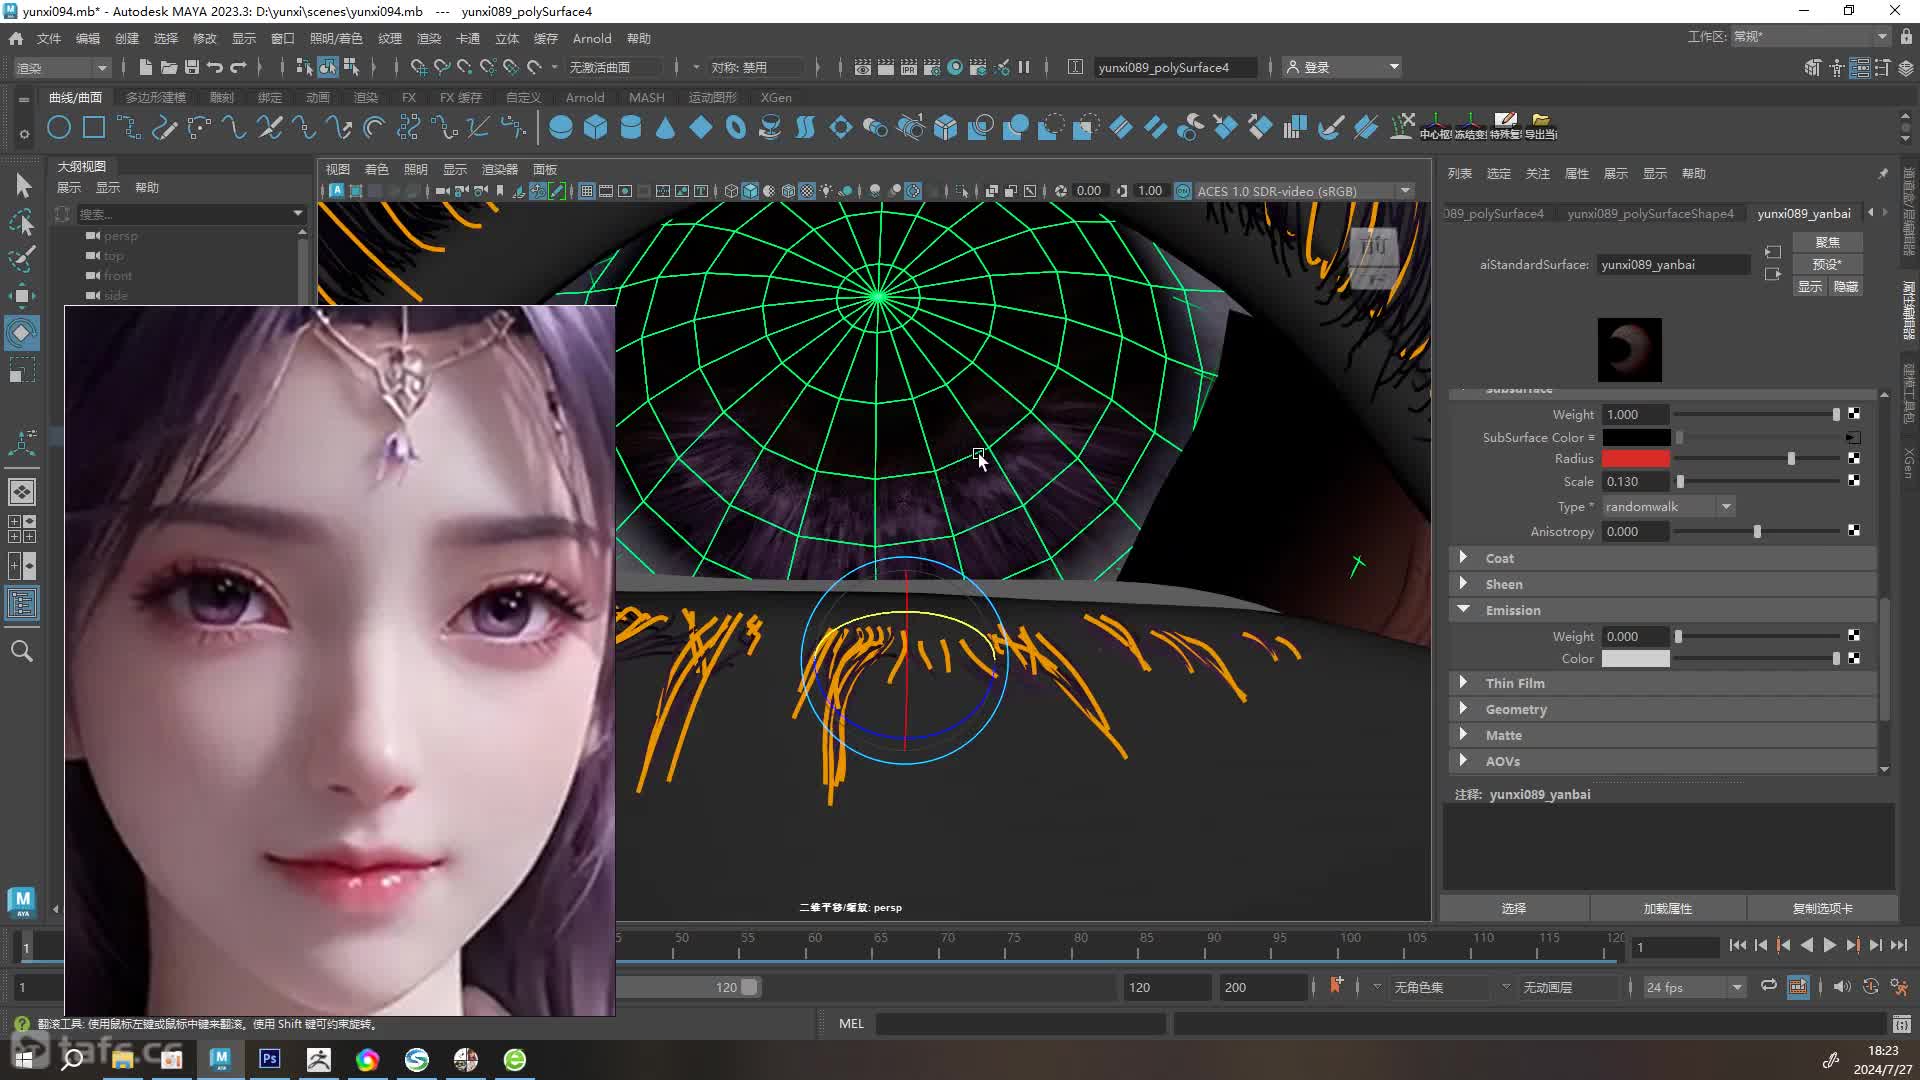The width and height of the screenshot is (1920, 1080).
Task: Toggle playback loop mode icon
Action: 1769,986
